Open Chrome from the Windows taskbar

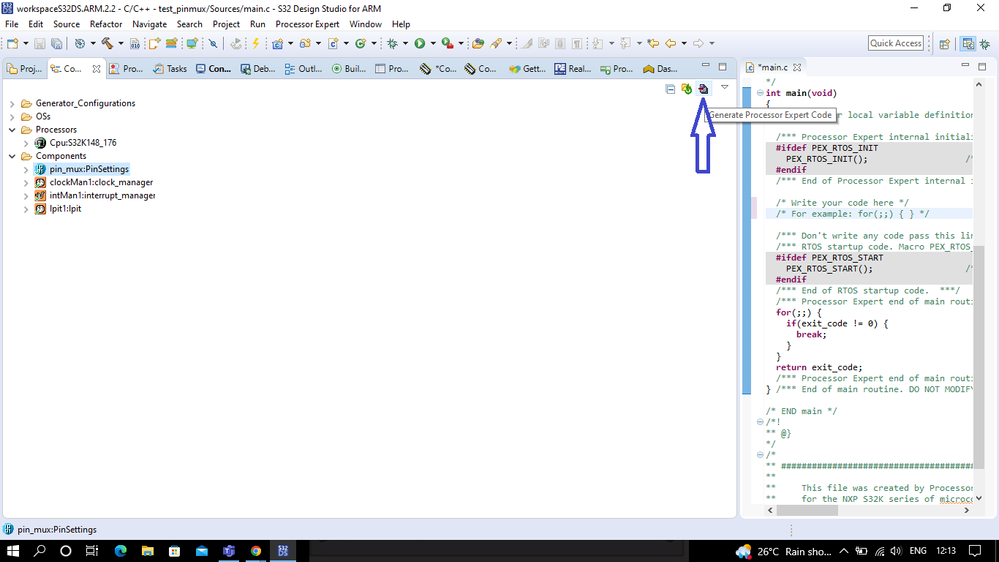click(x=255, y=551)
